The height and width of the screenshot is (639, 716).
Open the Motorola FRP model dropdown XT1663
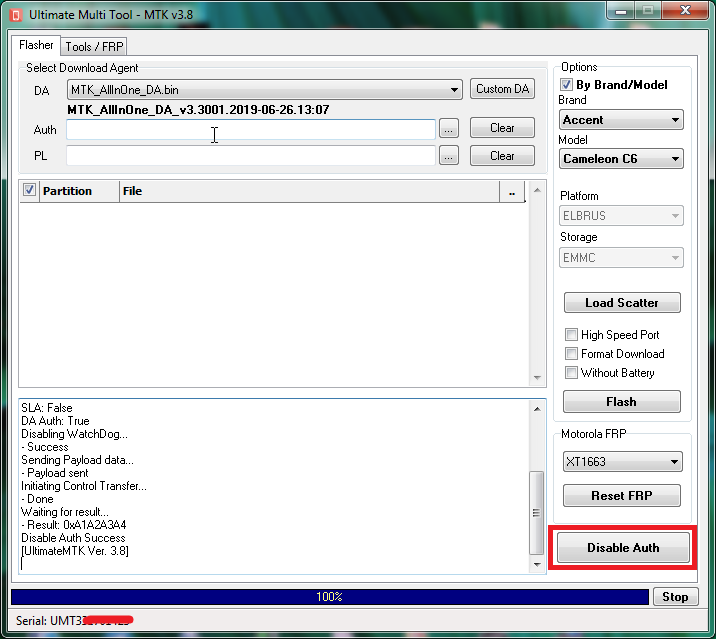[622, 462]
